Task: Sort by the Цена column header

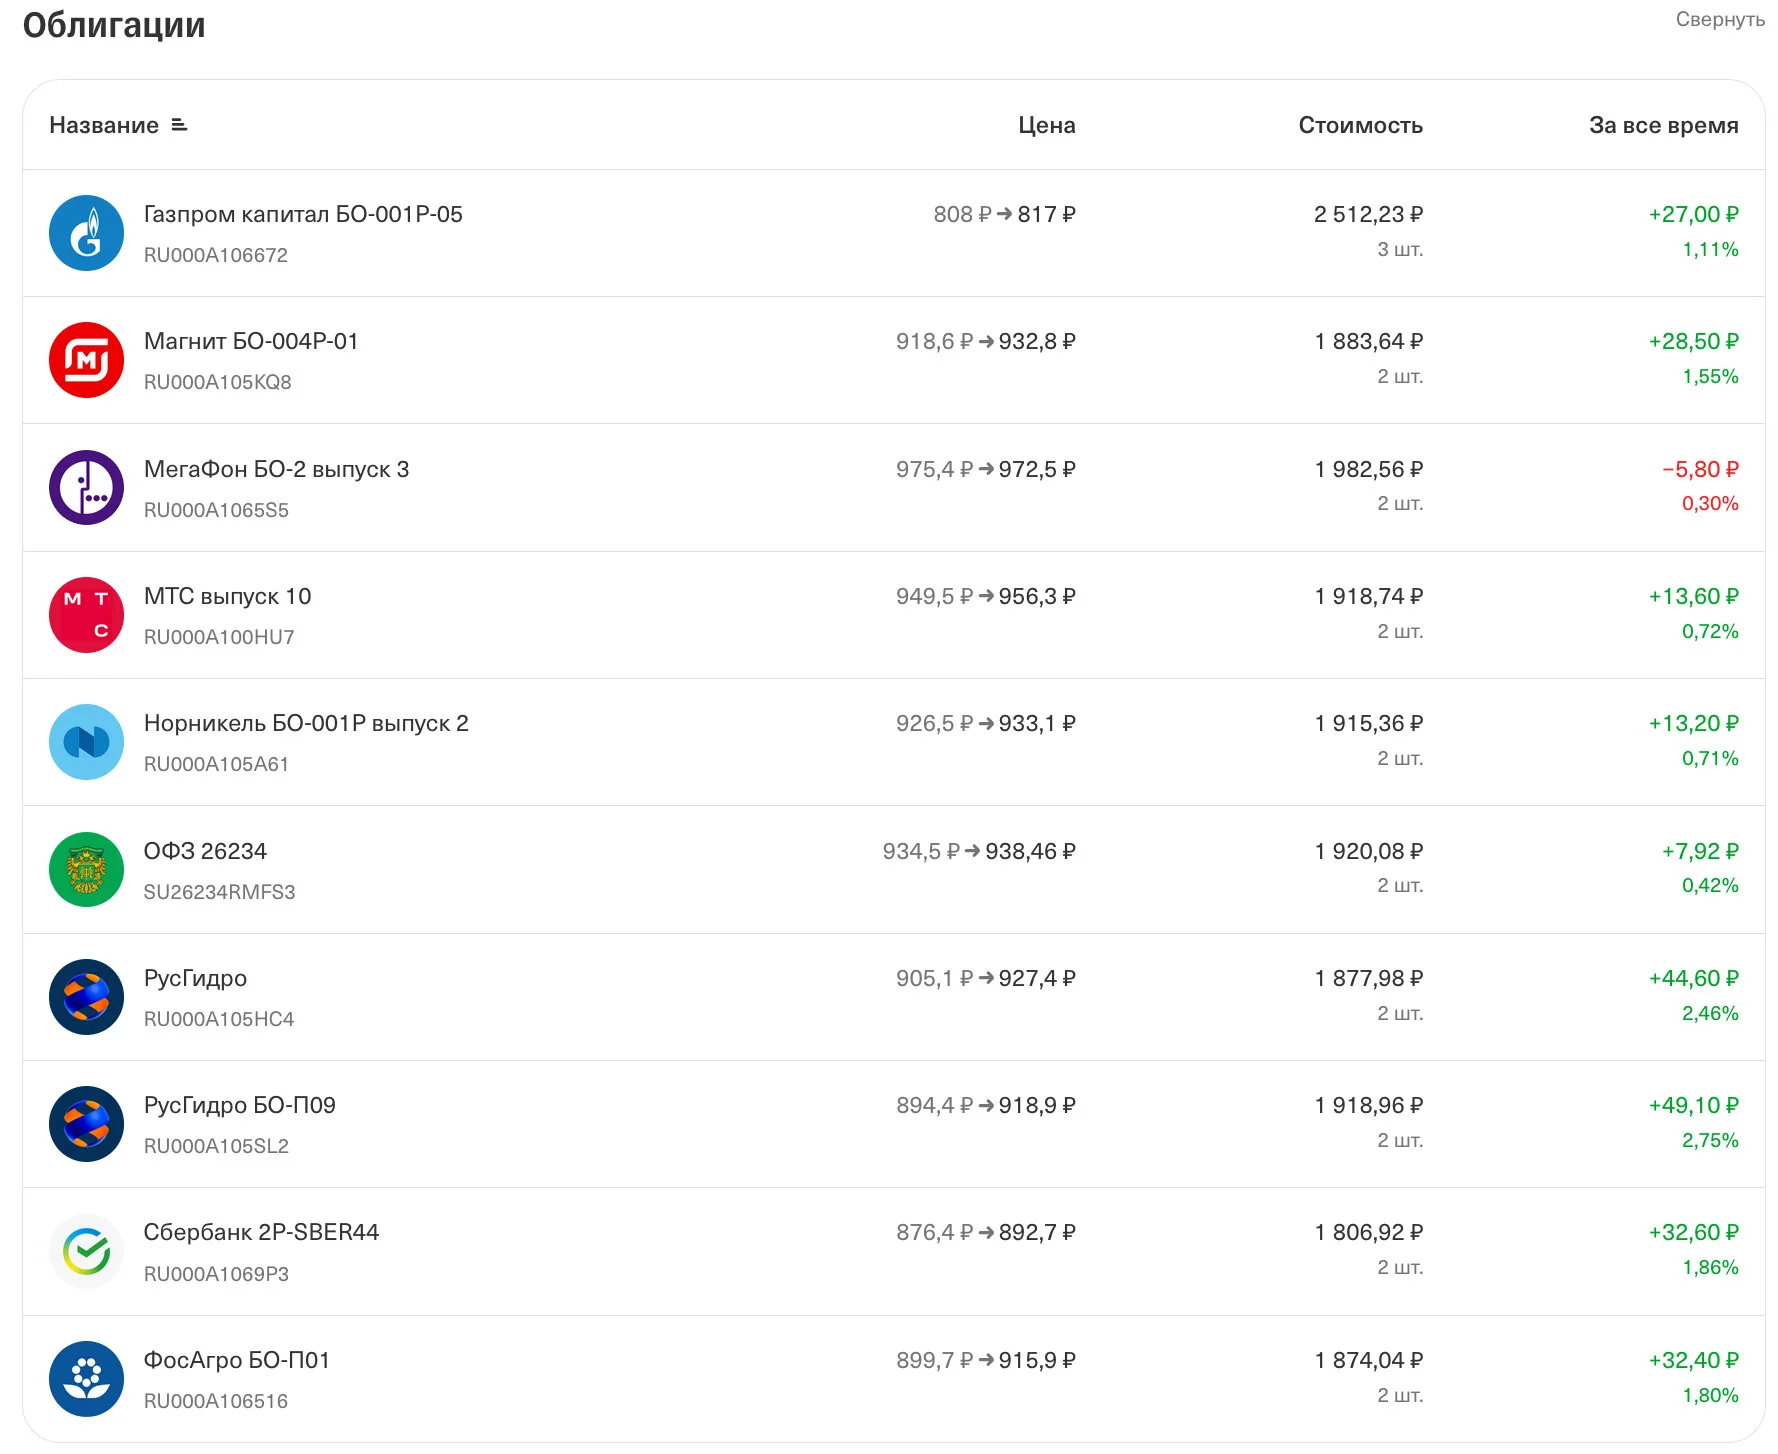Action: pyautogui.click(x=1047, y=125)
